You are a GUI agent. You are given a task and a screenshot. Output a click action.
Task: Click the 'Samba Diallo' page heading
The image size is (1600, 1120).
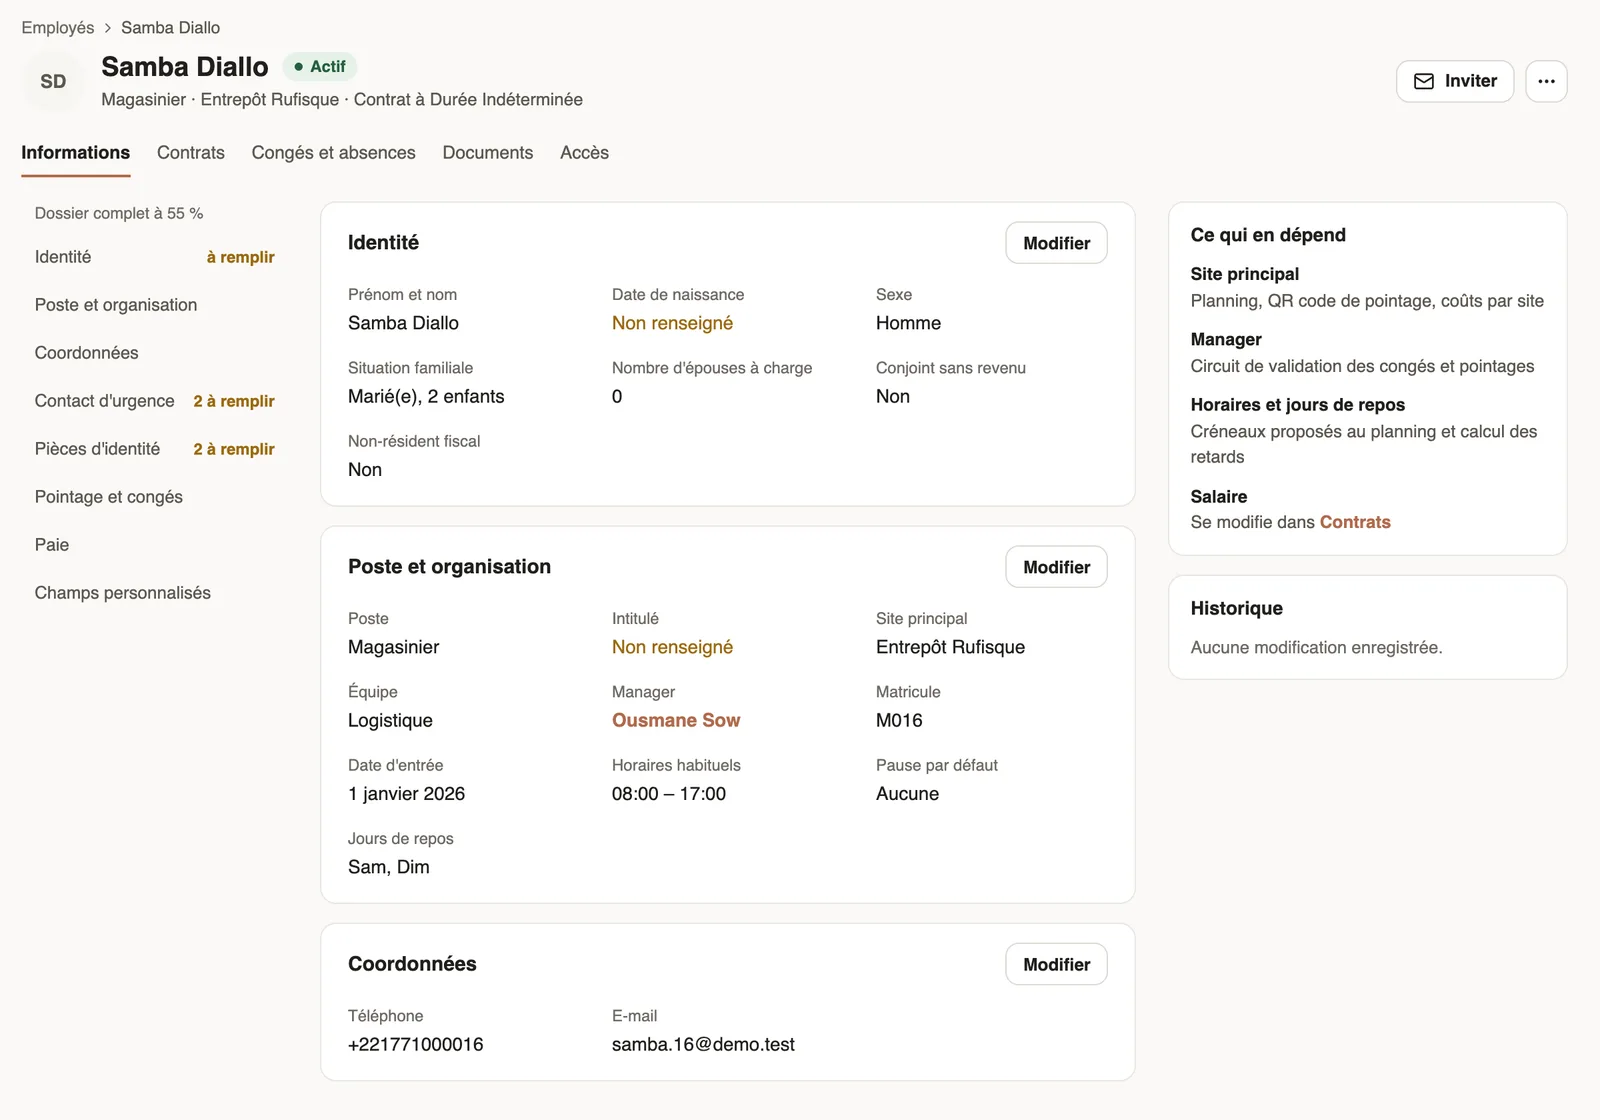click(185, 67)
